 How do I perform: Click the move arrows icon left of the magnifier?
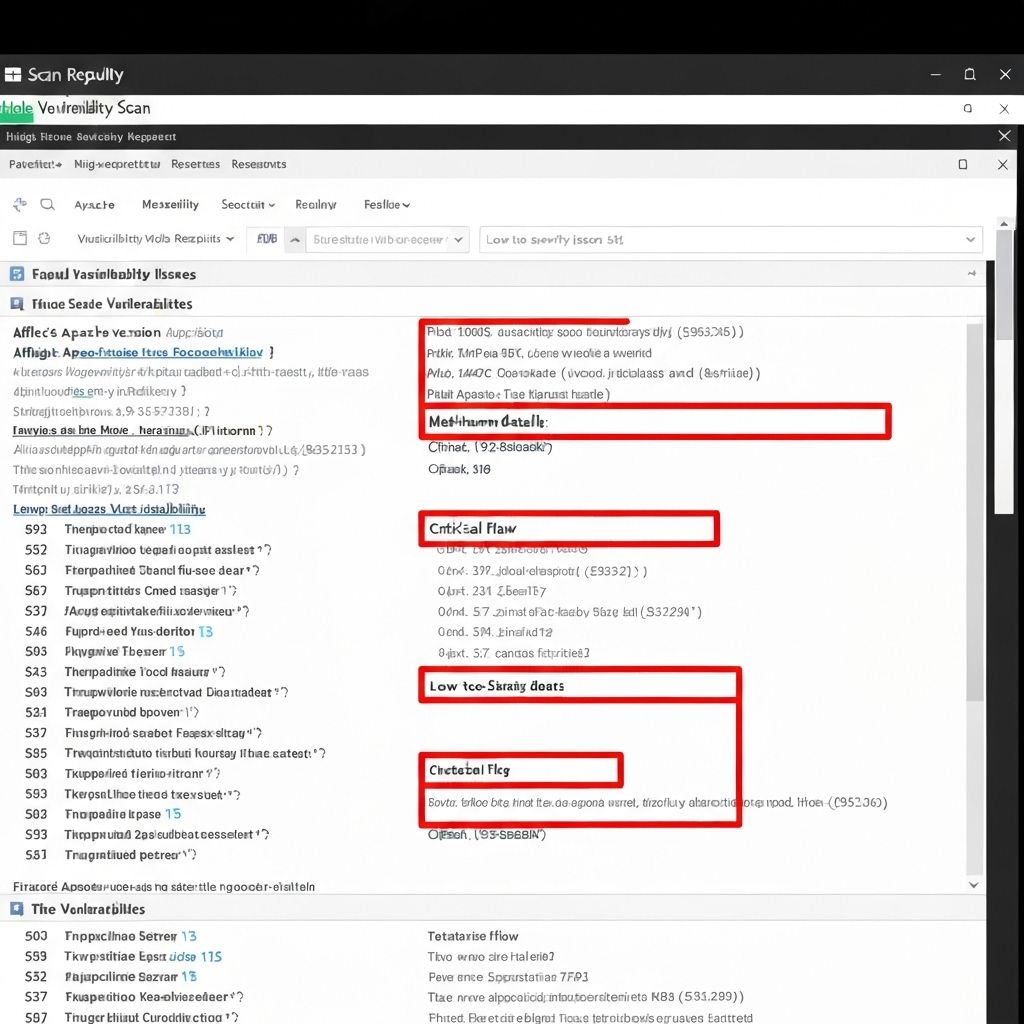click(19, 205)
